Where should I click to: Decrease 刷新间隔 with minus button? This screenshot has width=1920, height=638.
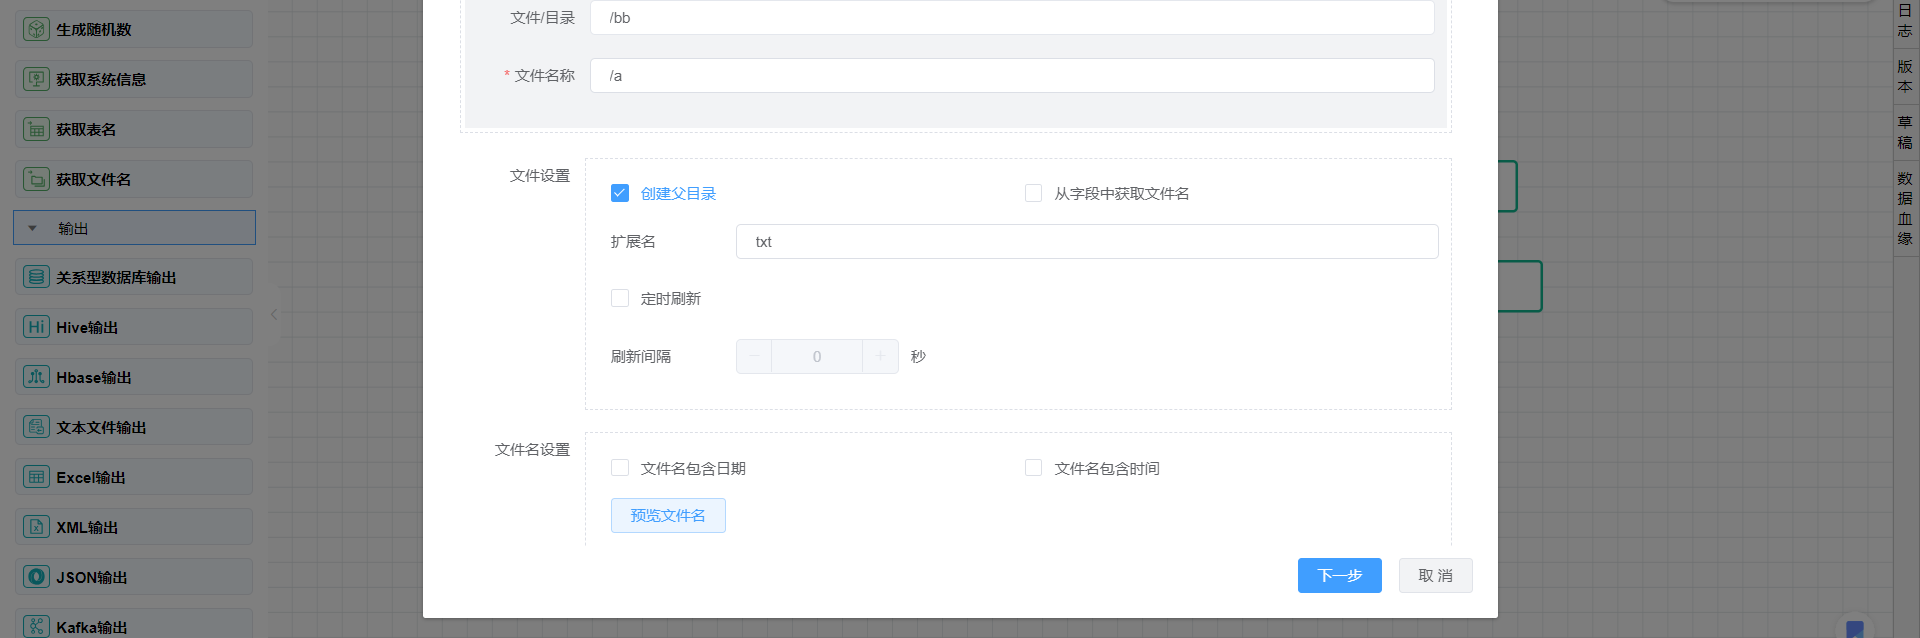[754, 356]
